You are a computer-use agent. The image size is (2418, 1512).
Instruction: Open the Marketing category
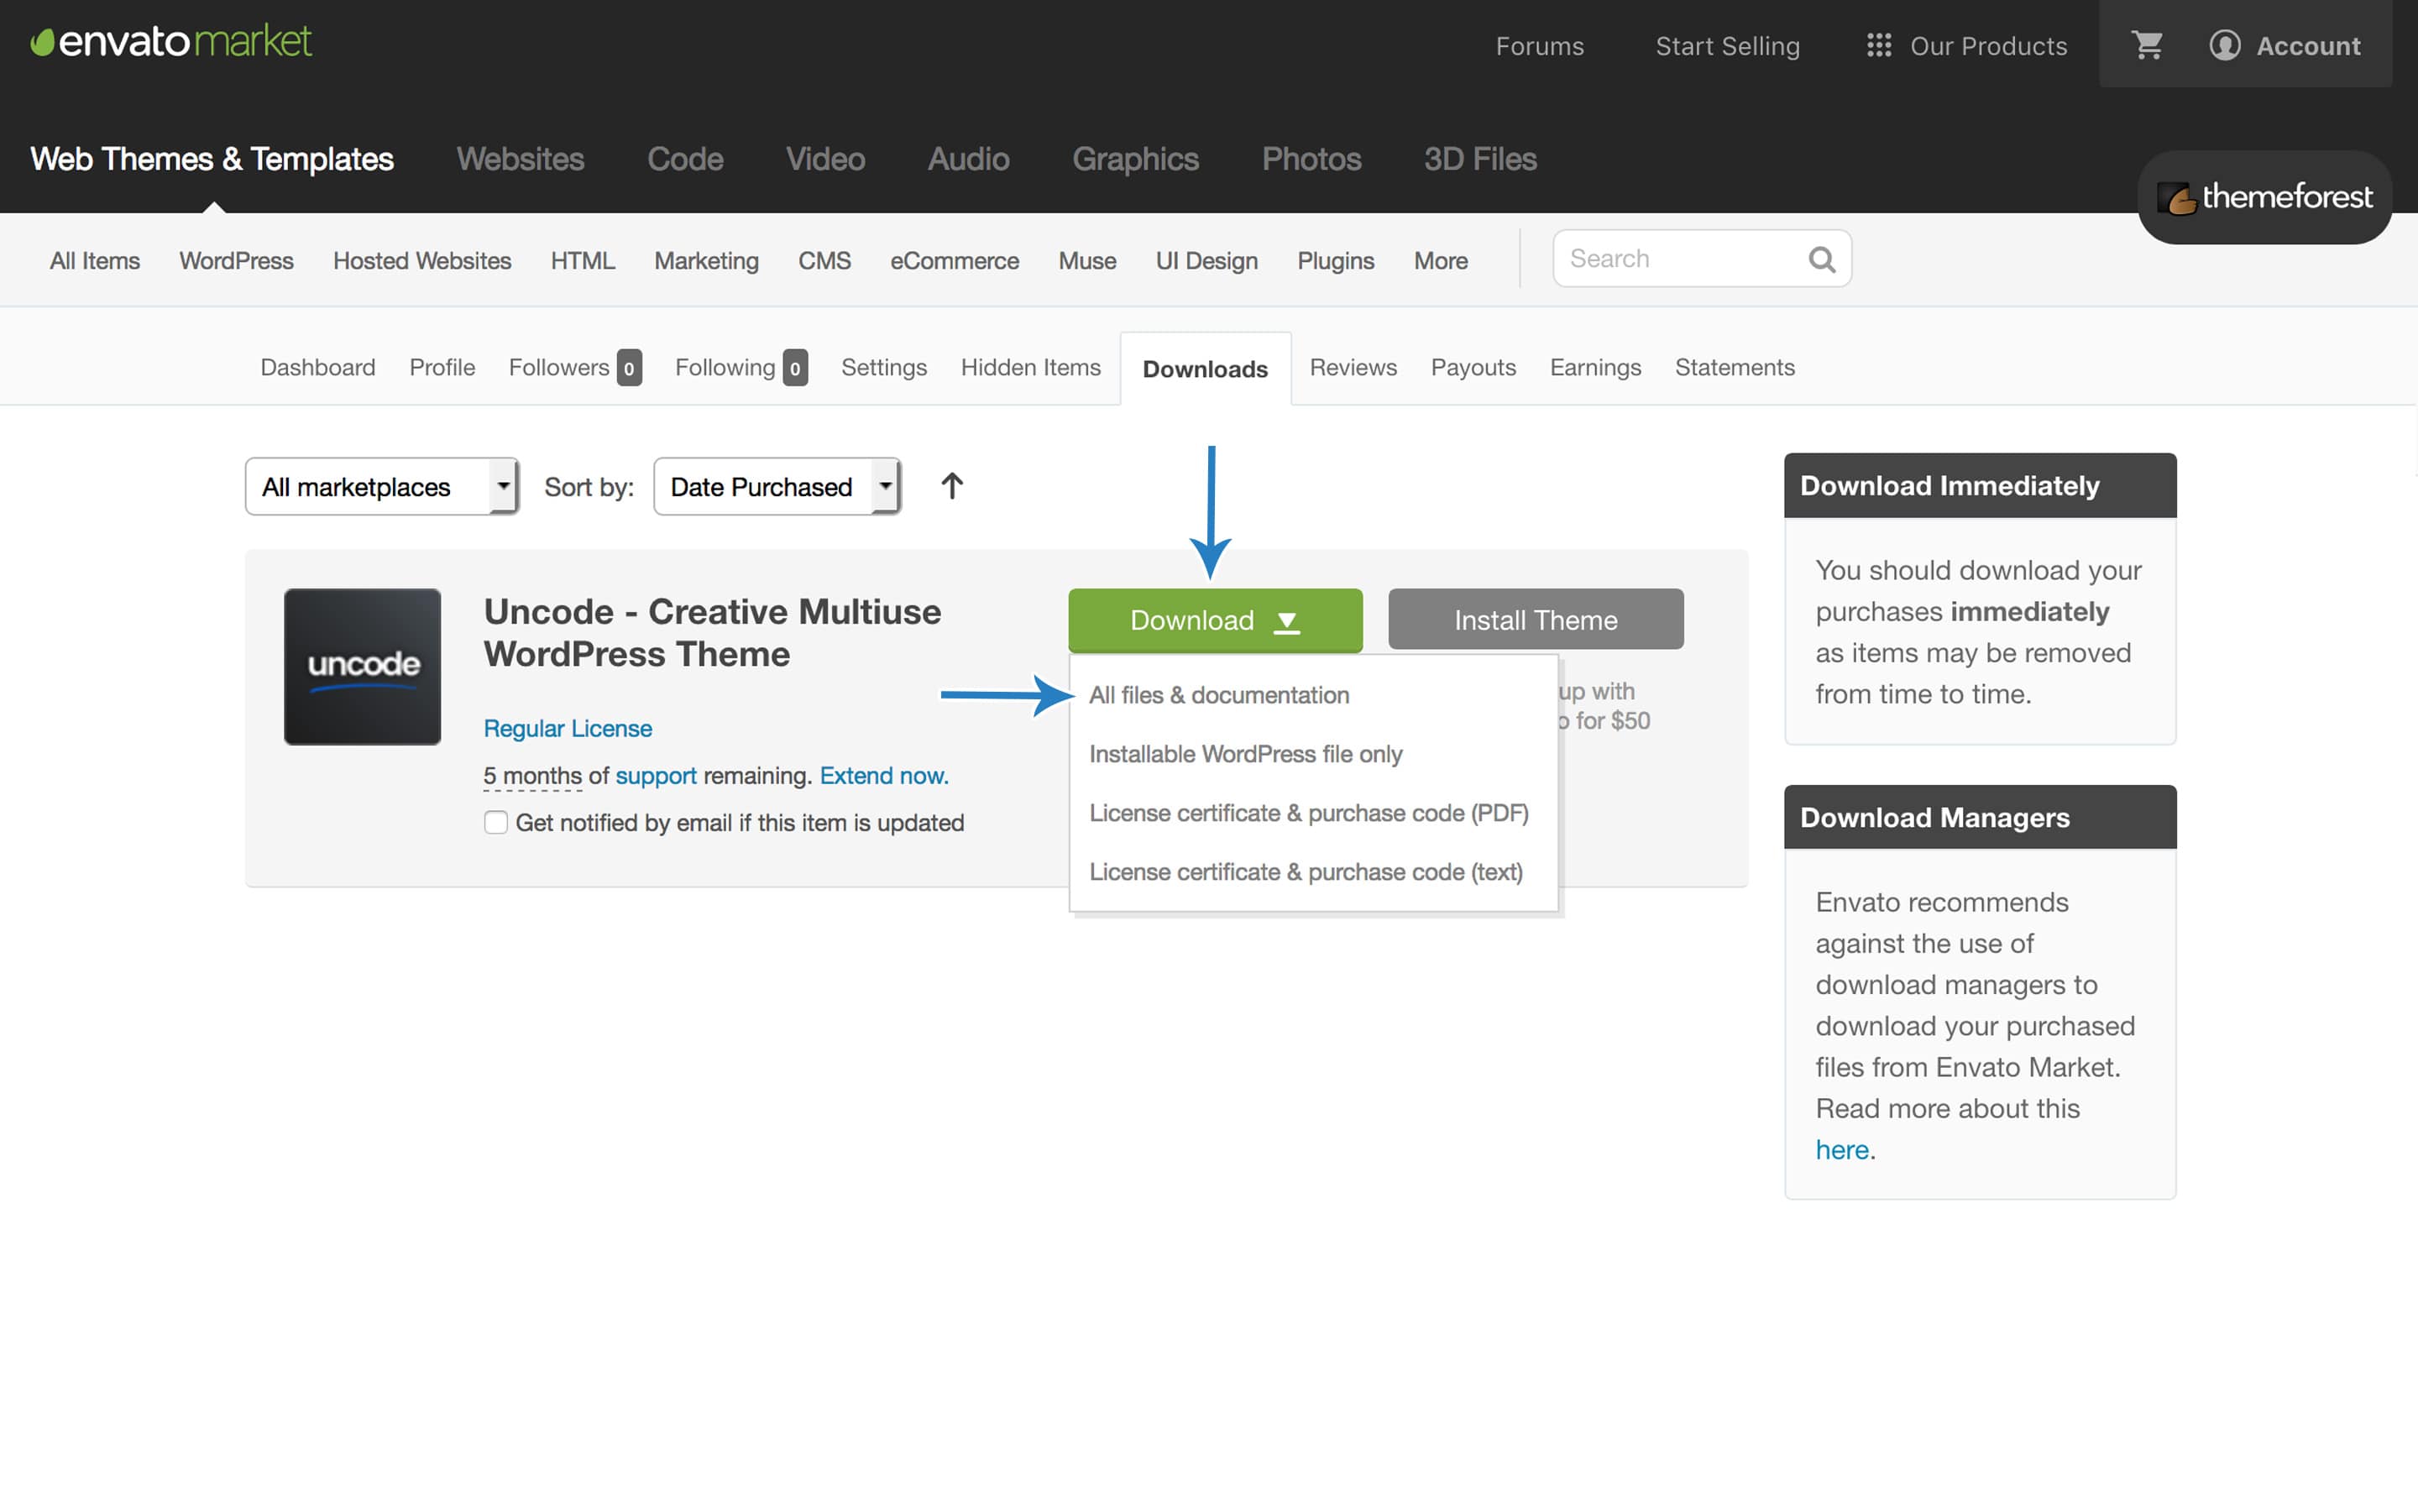coord(706,261)
